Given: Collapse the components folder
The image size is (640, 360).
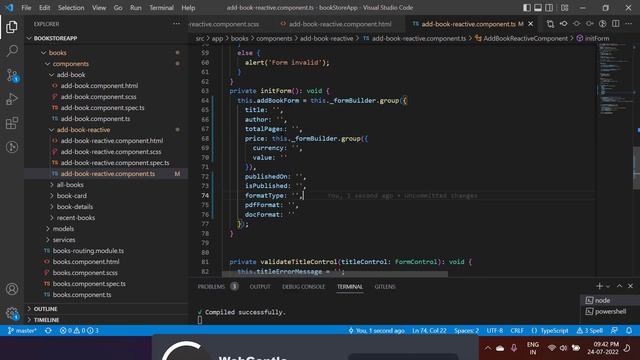Looking at the screenshot, I should click(70, 64).
